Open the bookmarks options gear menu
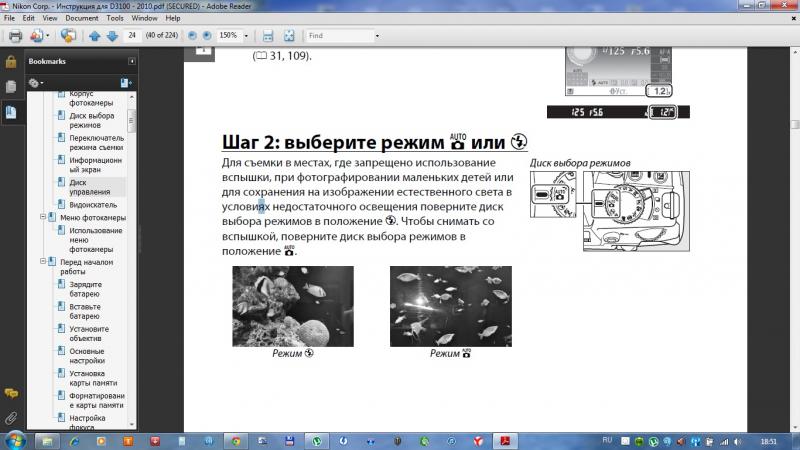The height and width of the screenshot is (450, 800). point(36,83)
